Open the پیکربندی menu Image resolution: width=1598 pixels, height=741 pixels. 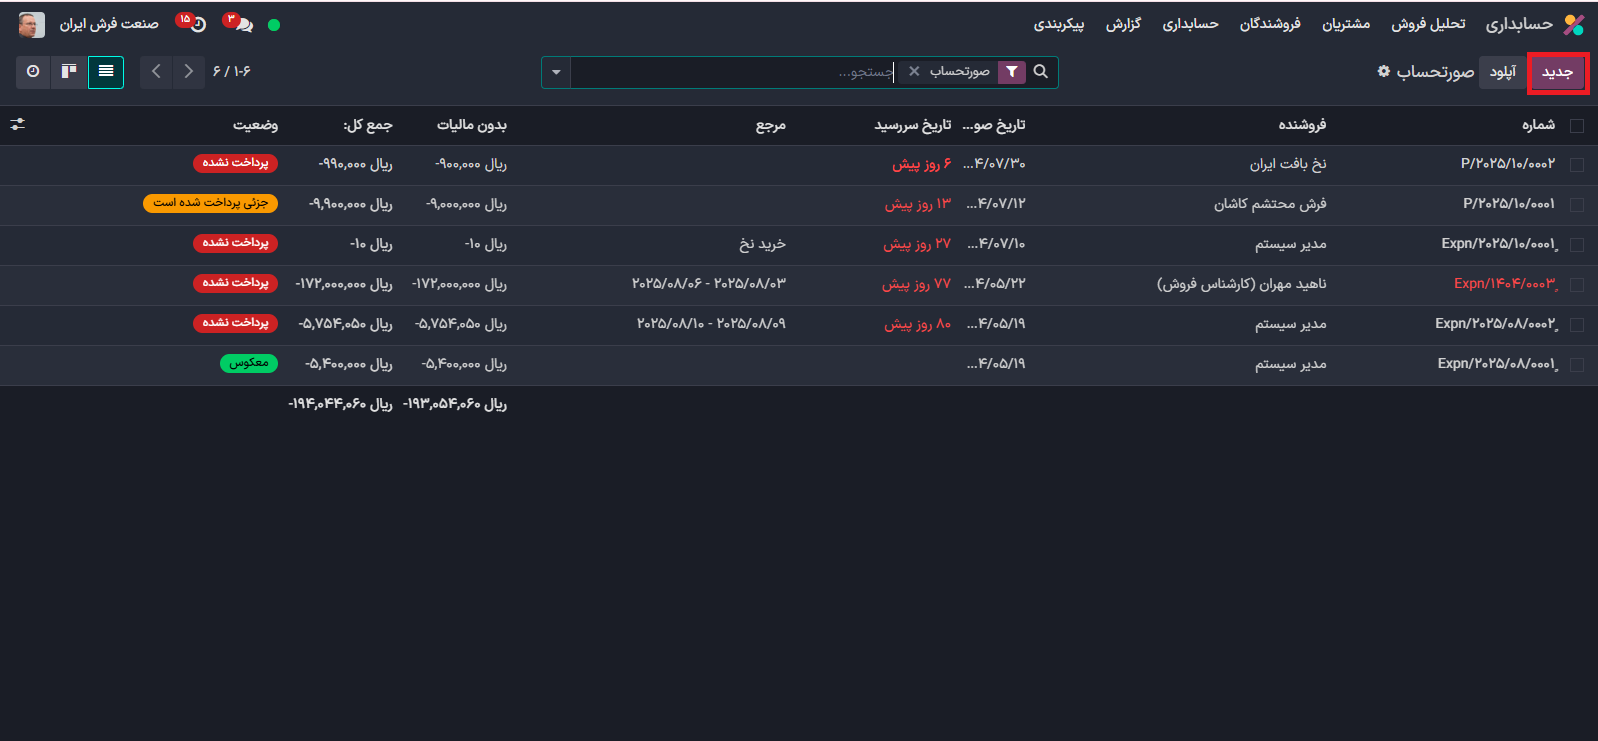pos(1059,24)
